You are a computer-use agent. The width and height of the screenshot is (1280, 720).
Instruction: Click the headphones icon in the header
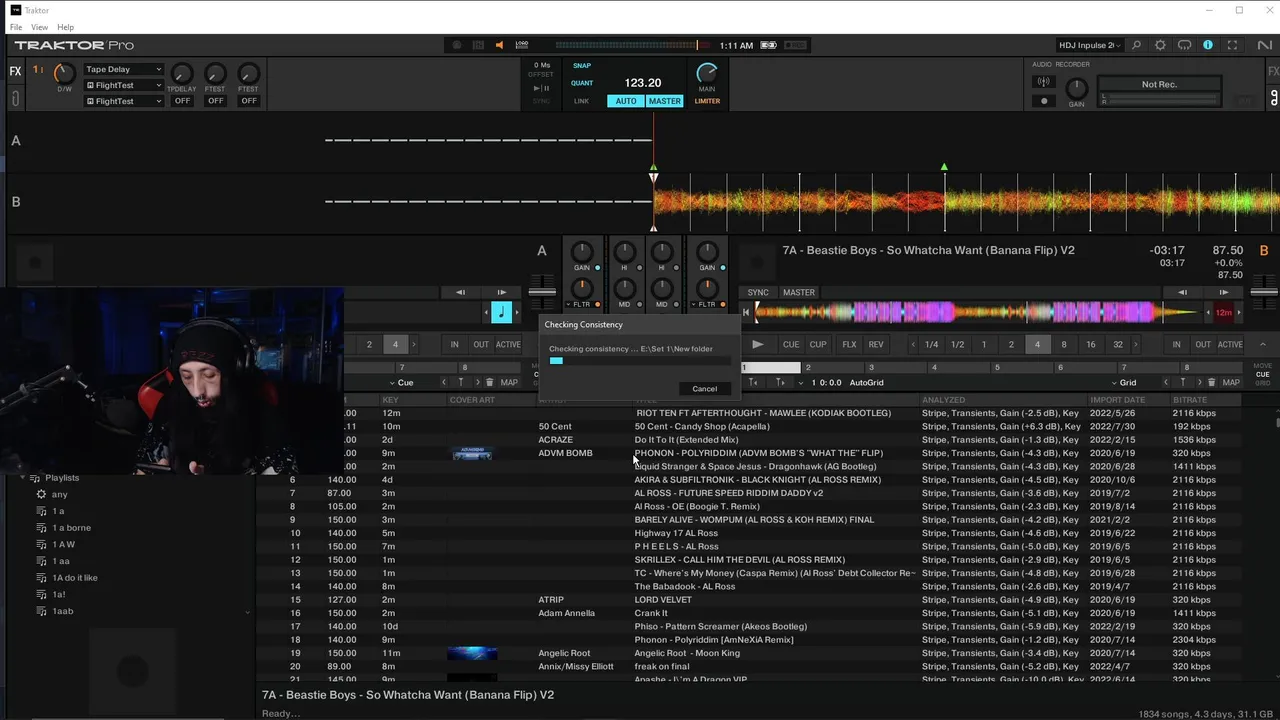pyautogui.click(x=1184, y=45)
